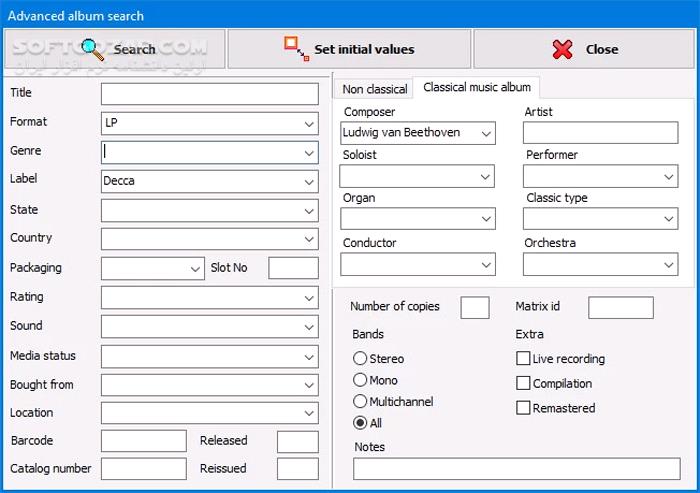This screenshot has height=493, width=700.
Task: Click the red X Close icon
Action: pos(563,49)
